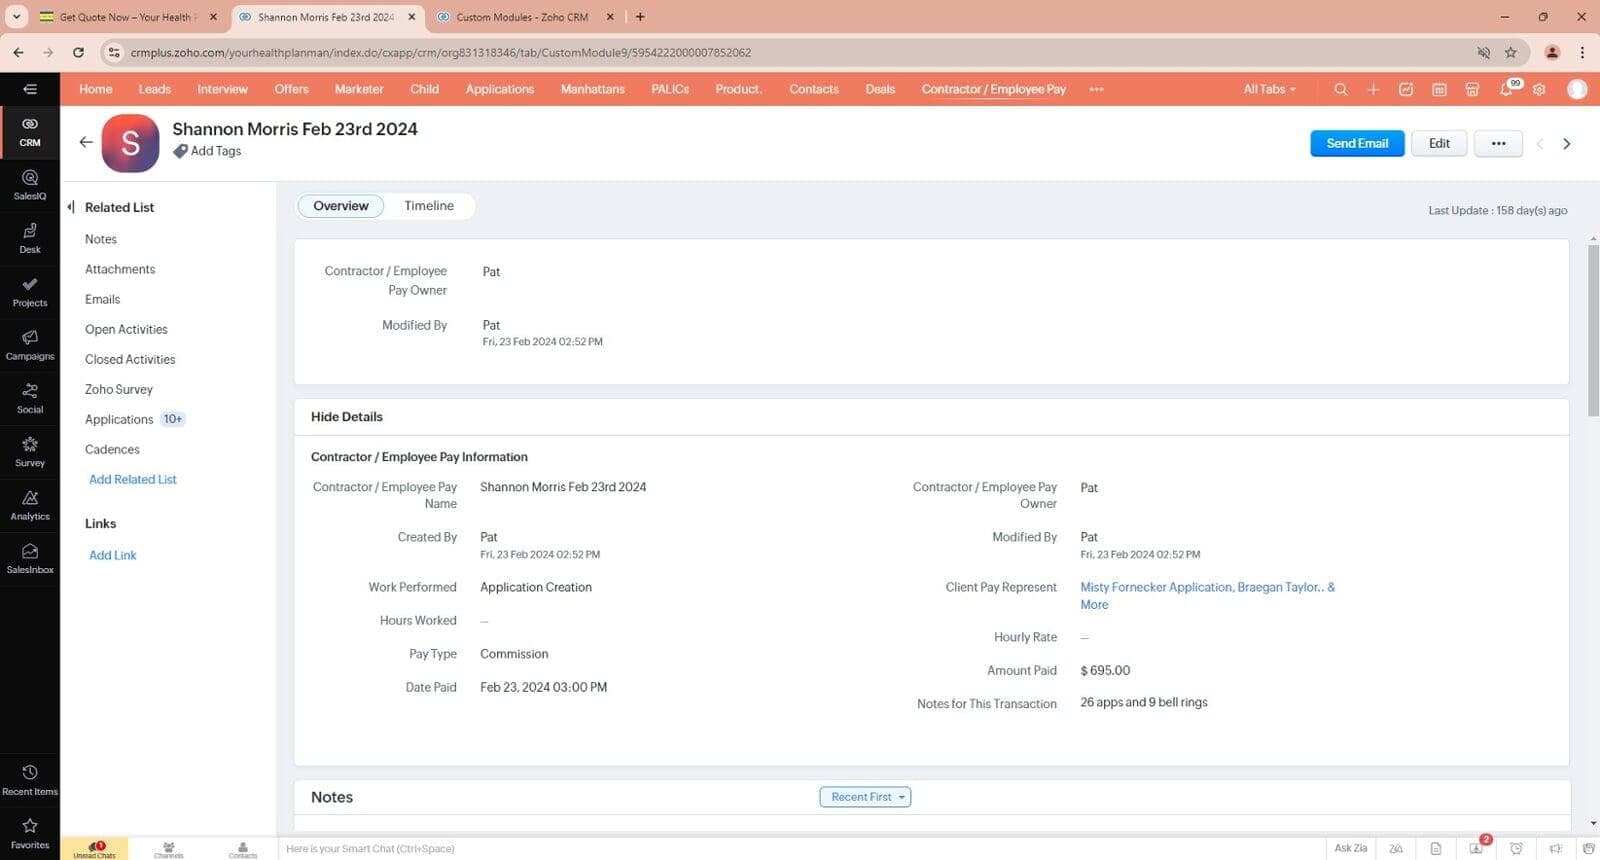Click the Edit button
The height and width of the screenshot is (860, 1600).
pos(1439,143)
